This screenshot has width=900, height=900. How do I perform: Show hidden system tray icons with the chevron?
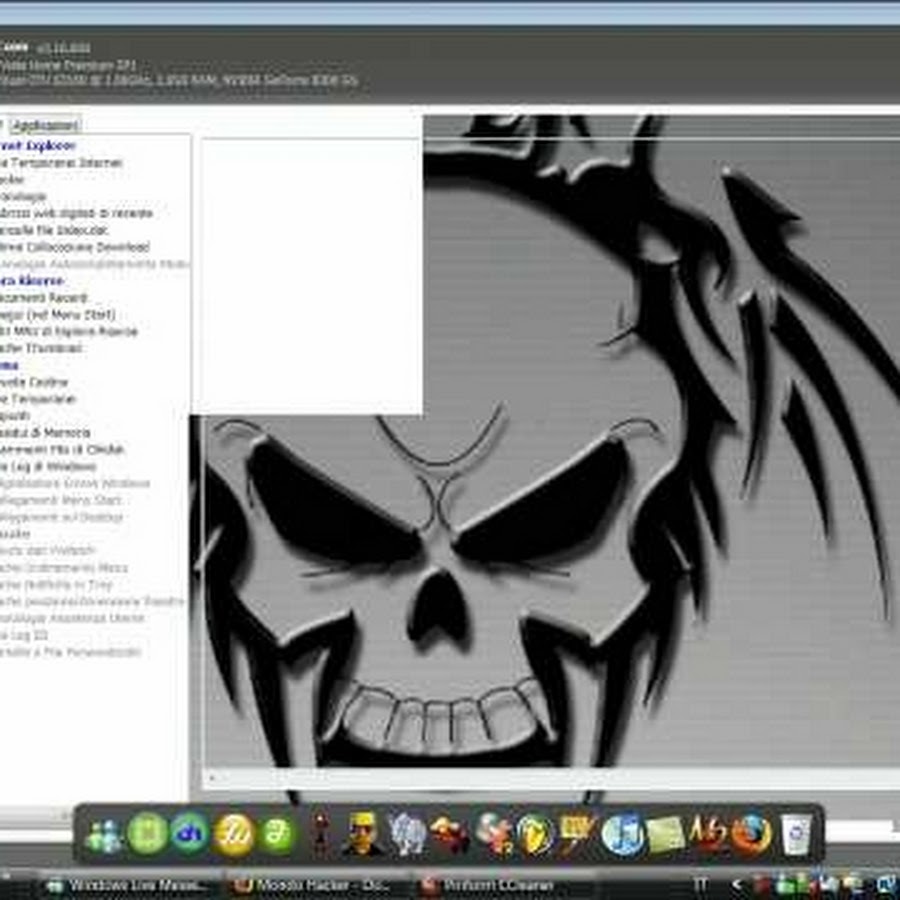tap(736, 885)
